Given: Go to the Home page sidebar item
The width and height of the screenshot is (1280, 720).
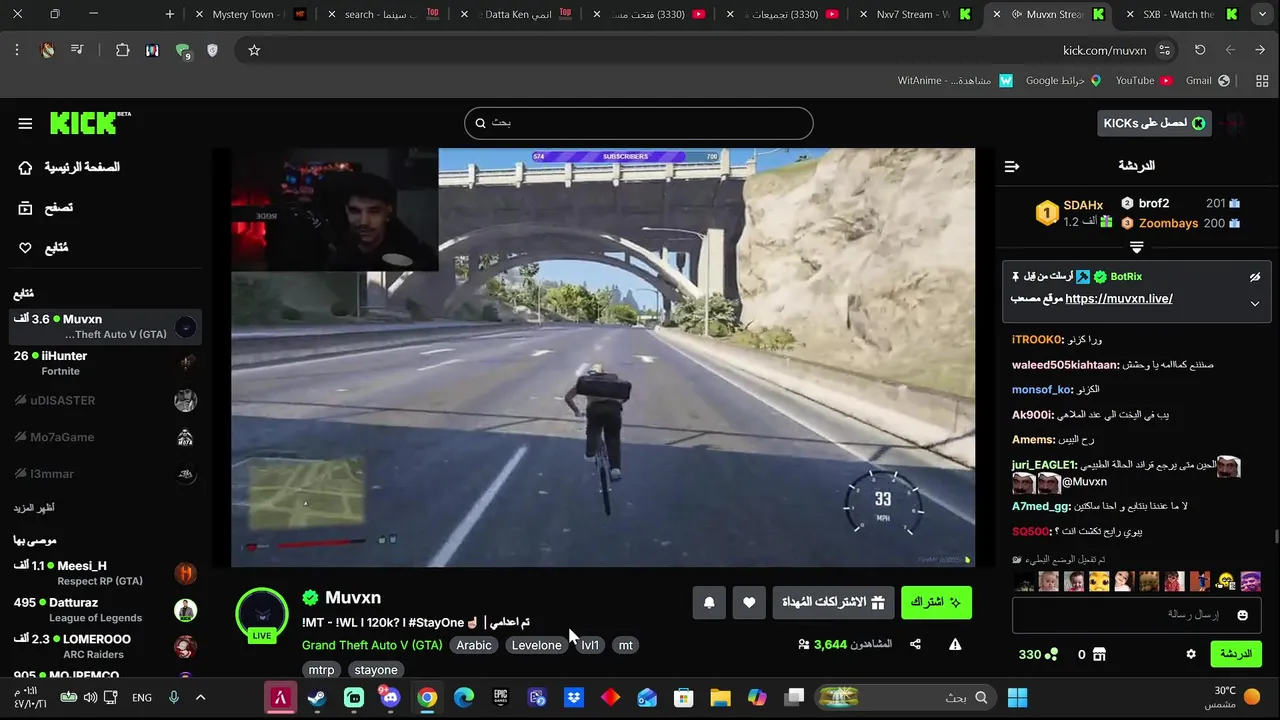Looking at the screenshot, I should coord(70,167).
